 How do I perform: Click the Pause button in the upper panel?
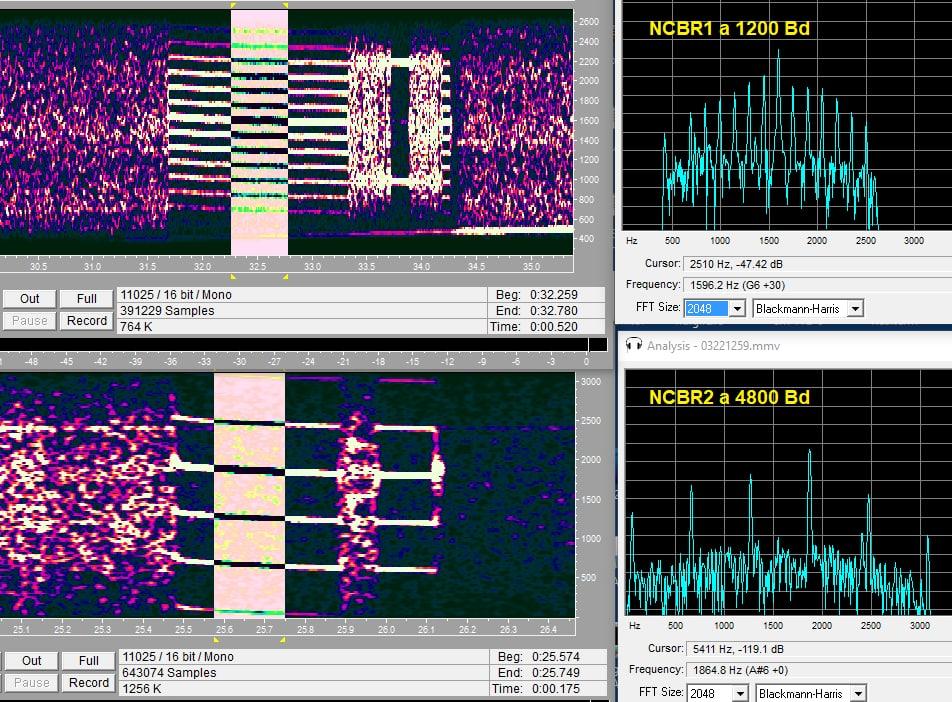30,321
